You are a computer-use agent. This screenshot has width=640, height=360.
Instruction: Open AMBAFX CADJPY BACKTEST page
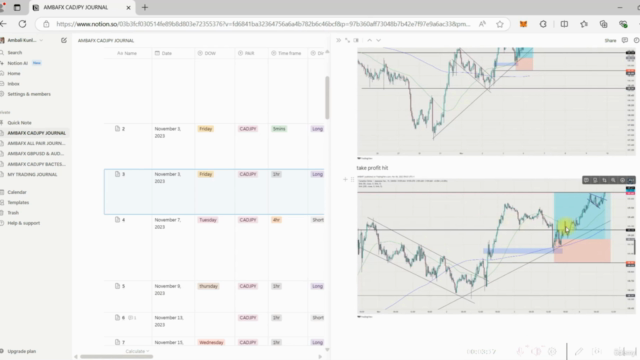36,164
